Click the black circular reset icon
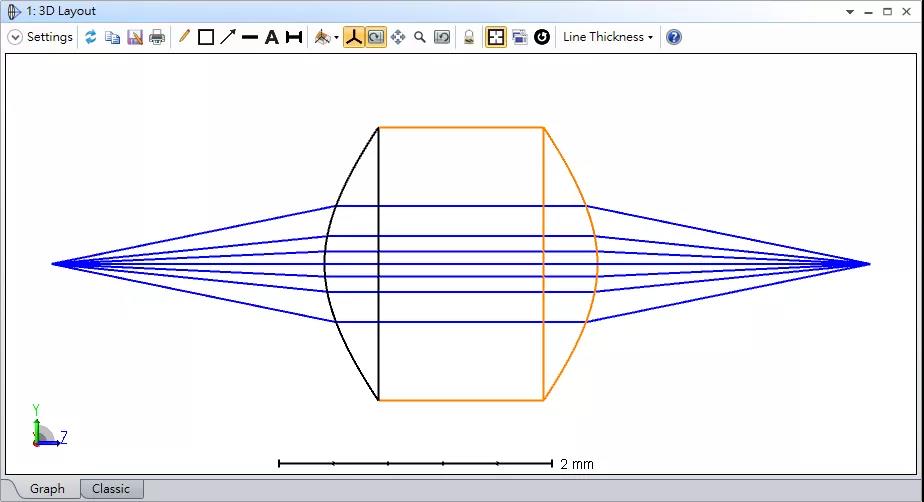The height and width of the screenshot is (502, 924). point(542,37)
